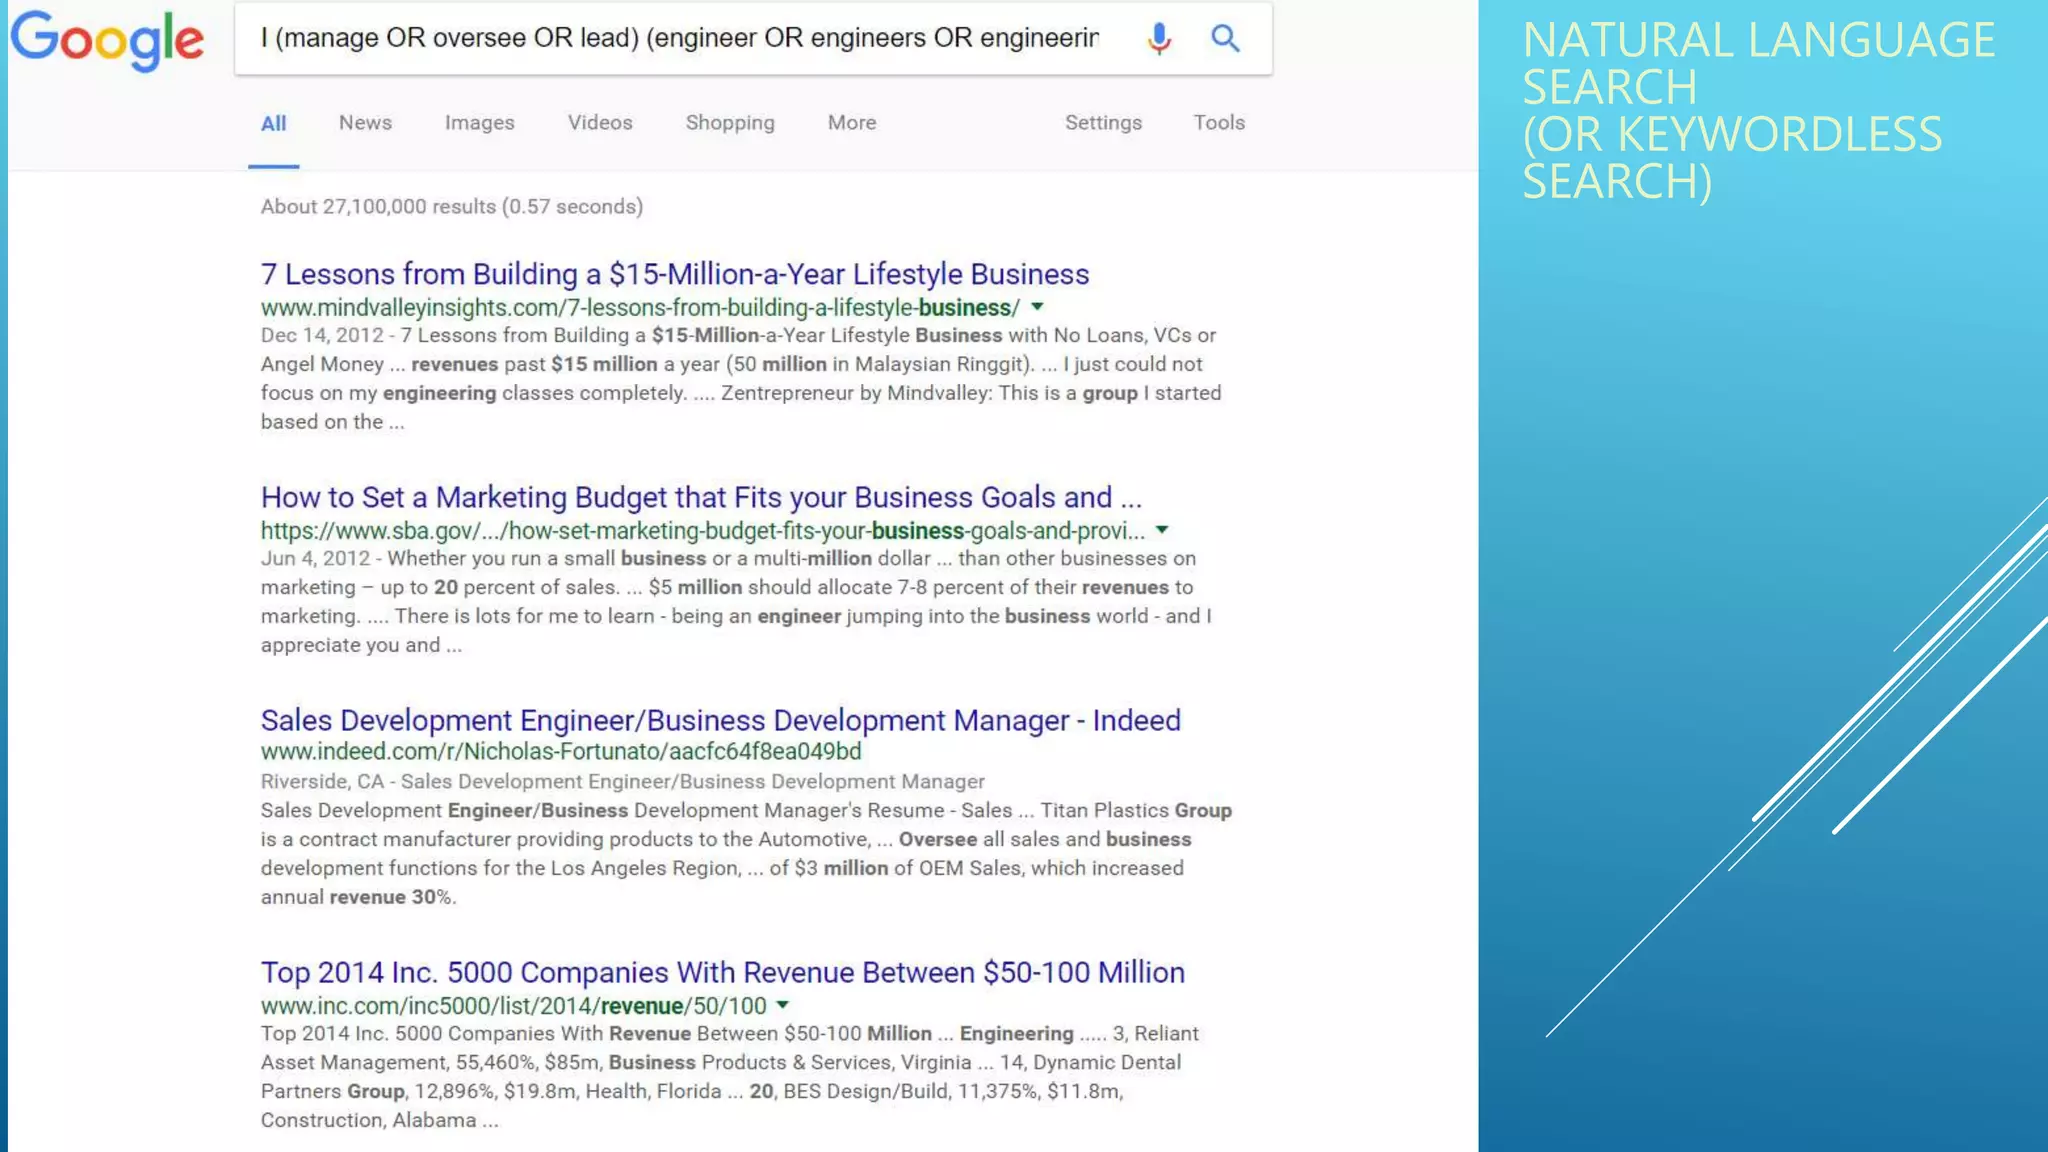The height and width of the screenshot is (1152, 2048).
Task: Open 'How to Set a Marketing Budget' result
Action: point(701,497)
